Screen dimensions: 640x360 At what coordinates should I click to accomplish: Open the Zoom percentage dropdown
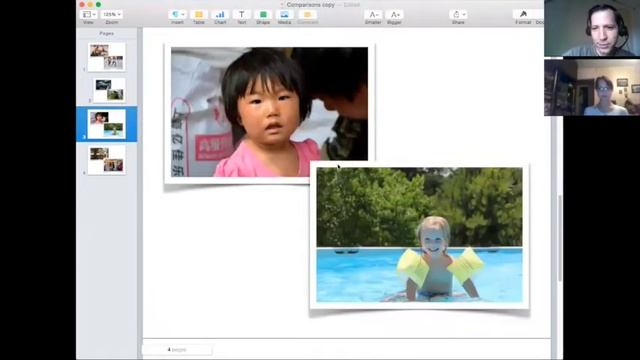point(112,15)
